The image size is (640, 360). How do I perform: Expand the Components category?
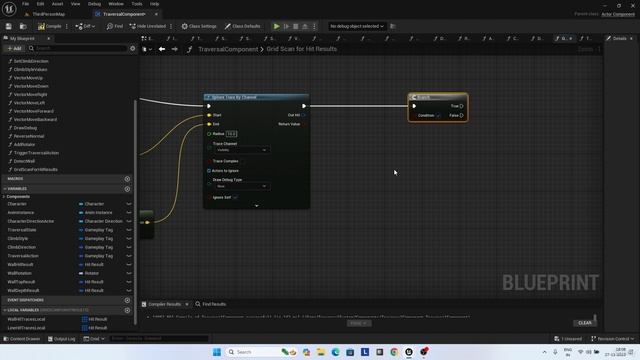[4, 197]
